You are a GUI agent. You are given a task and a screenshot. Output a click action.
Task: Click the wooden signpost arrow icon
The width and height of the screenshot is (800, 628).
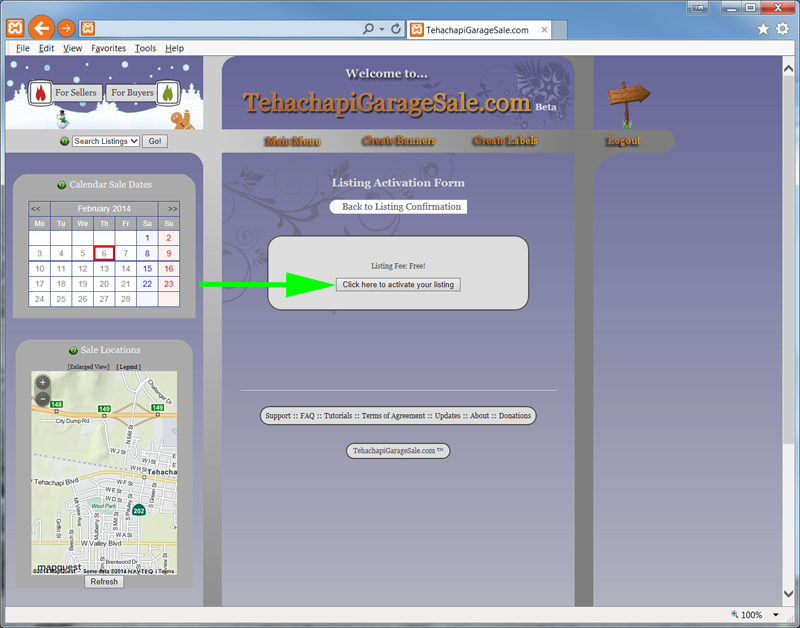coord(628,104)
